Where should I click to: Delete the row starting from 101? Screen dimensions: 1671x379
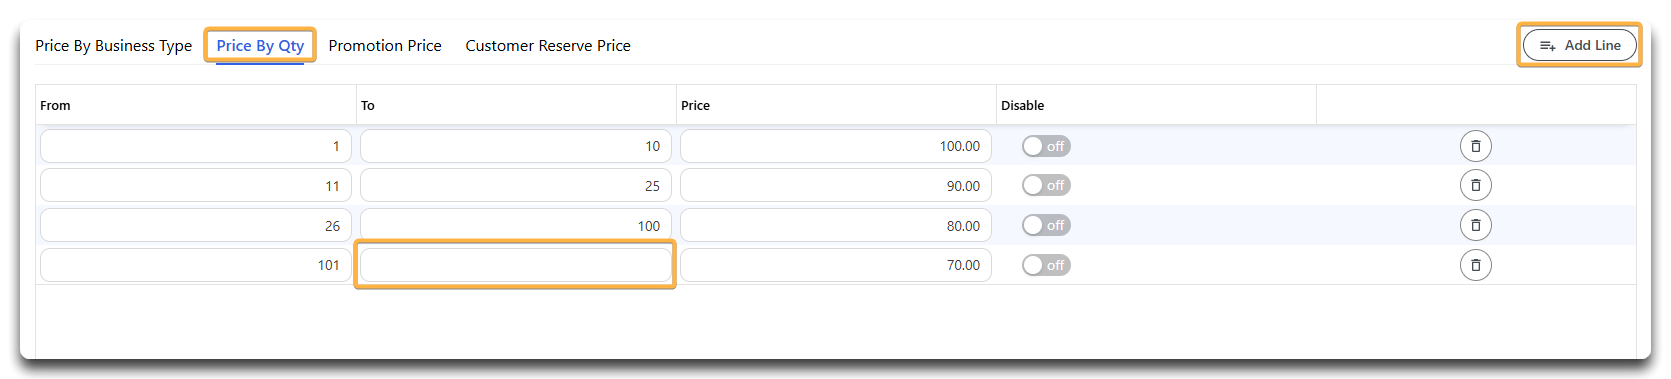click(x=1475, y=265)
